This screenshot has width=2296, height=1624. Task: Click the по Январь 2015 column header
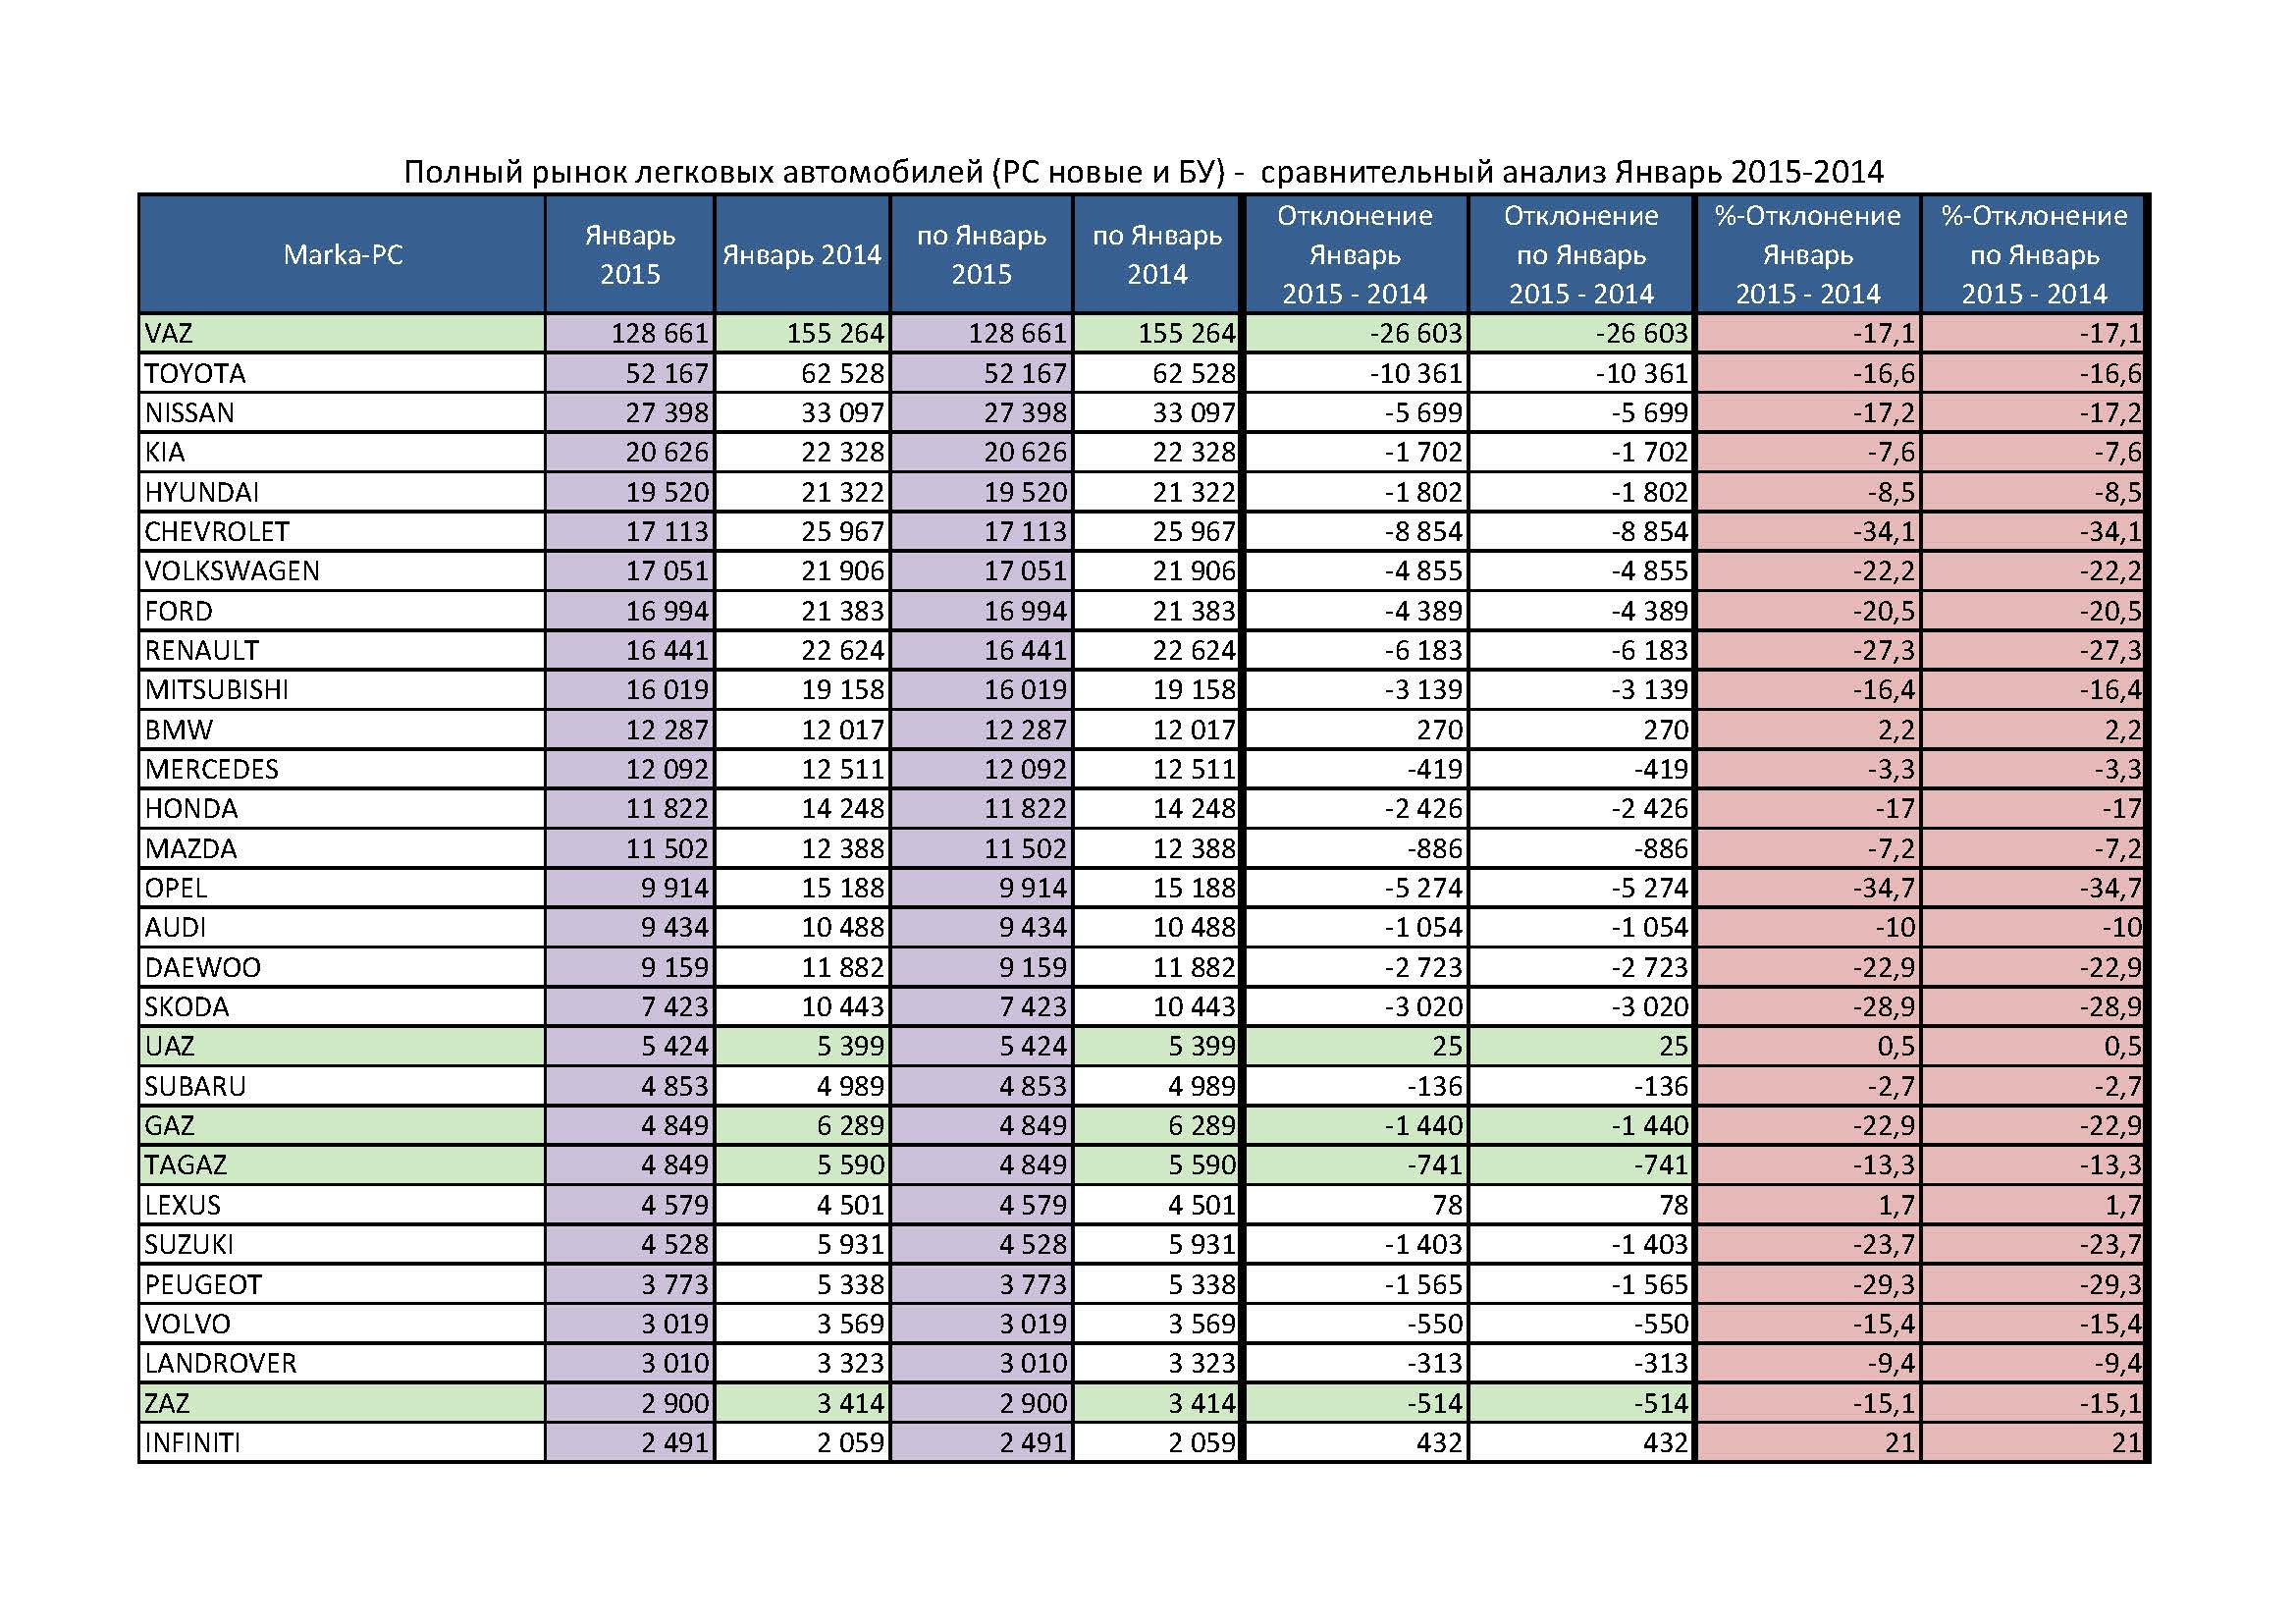coord(980,254)
